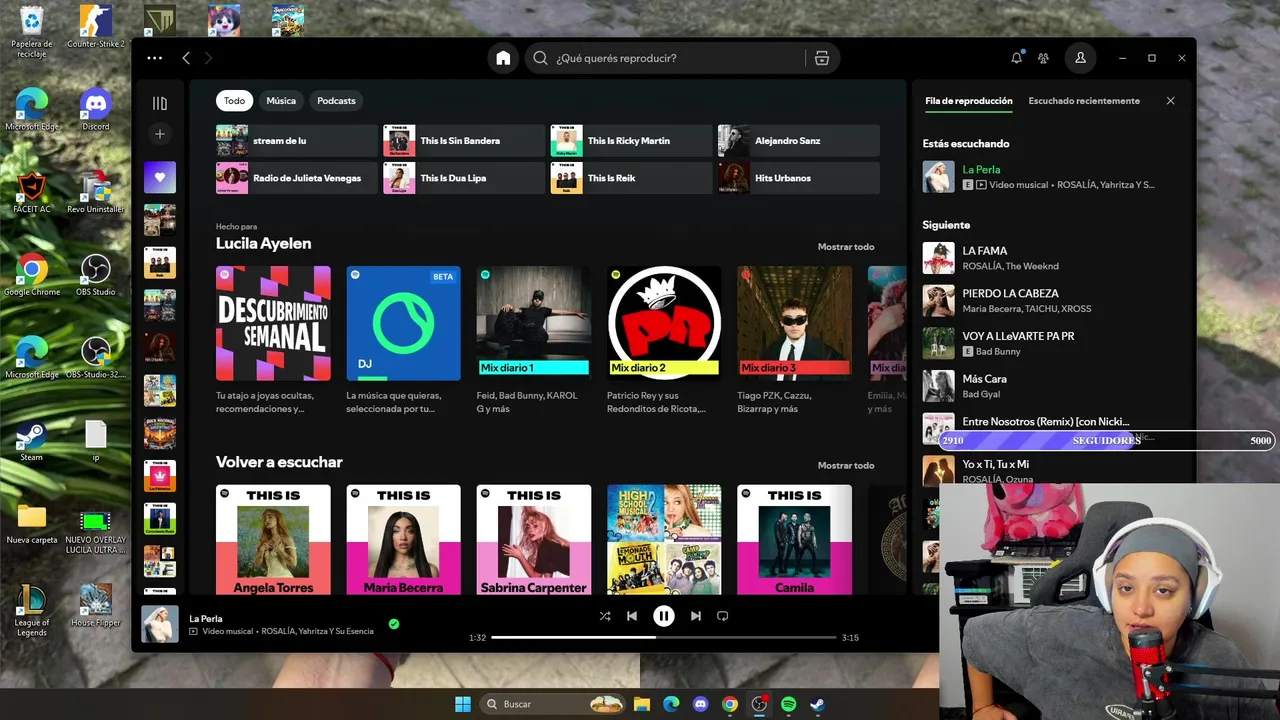Go to Spotify Home
The height and width of the screenshot is (720, 1280).
click(503, 58)
